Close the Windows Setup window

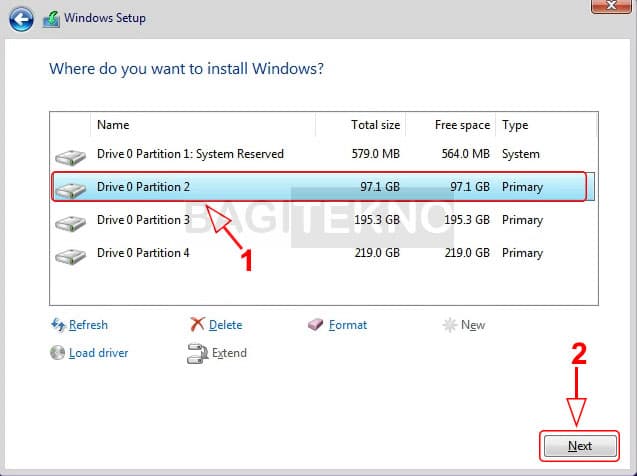611,6
